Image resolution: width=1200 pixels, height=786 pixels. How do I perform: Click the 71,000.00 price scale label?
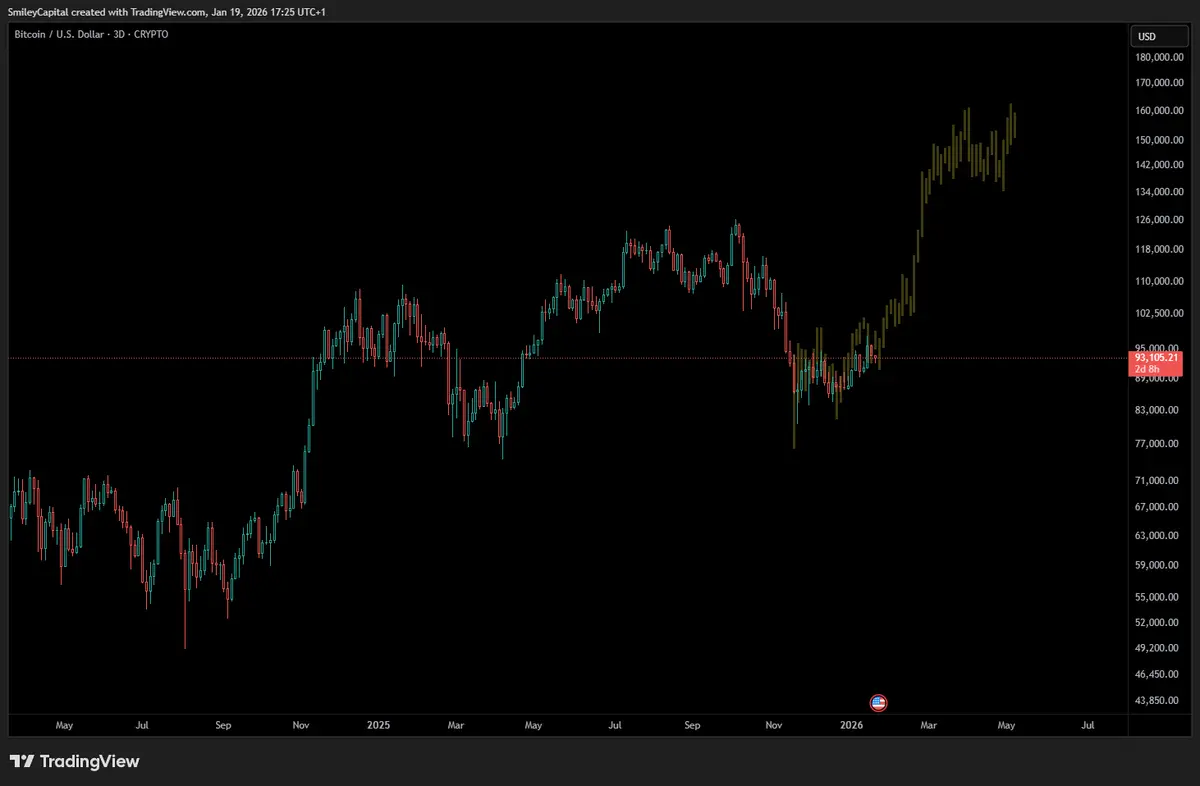point(1158,480)
